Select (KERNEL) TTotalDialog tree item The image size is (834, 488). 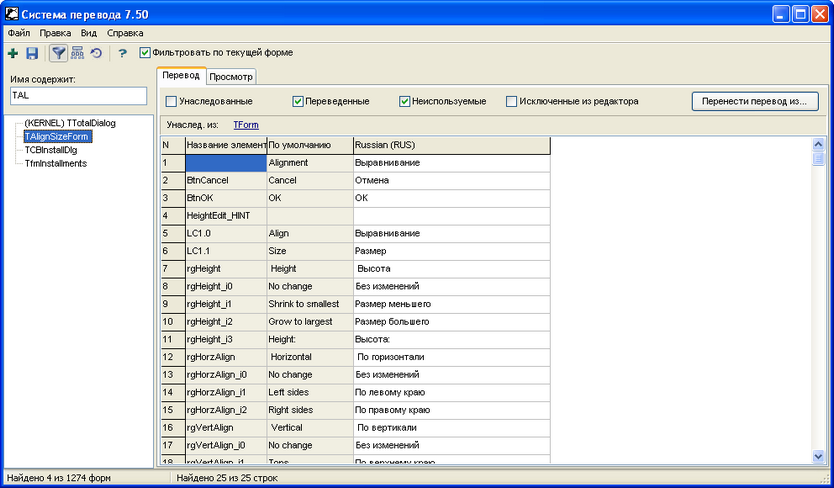click(70, 123)
